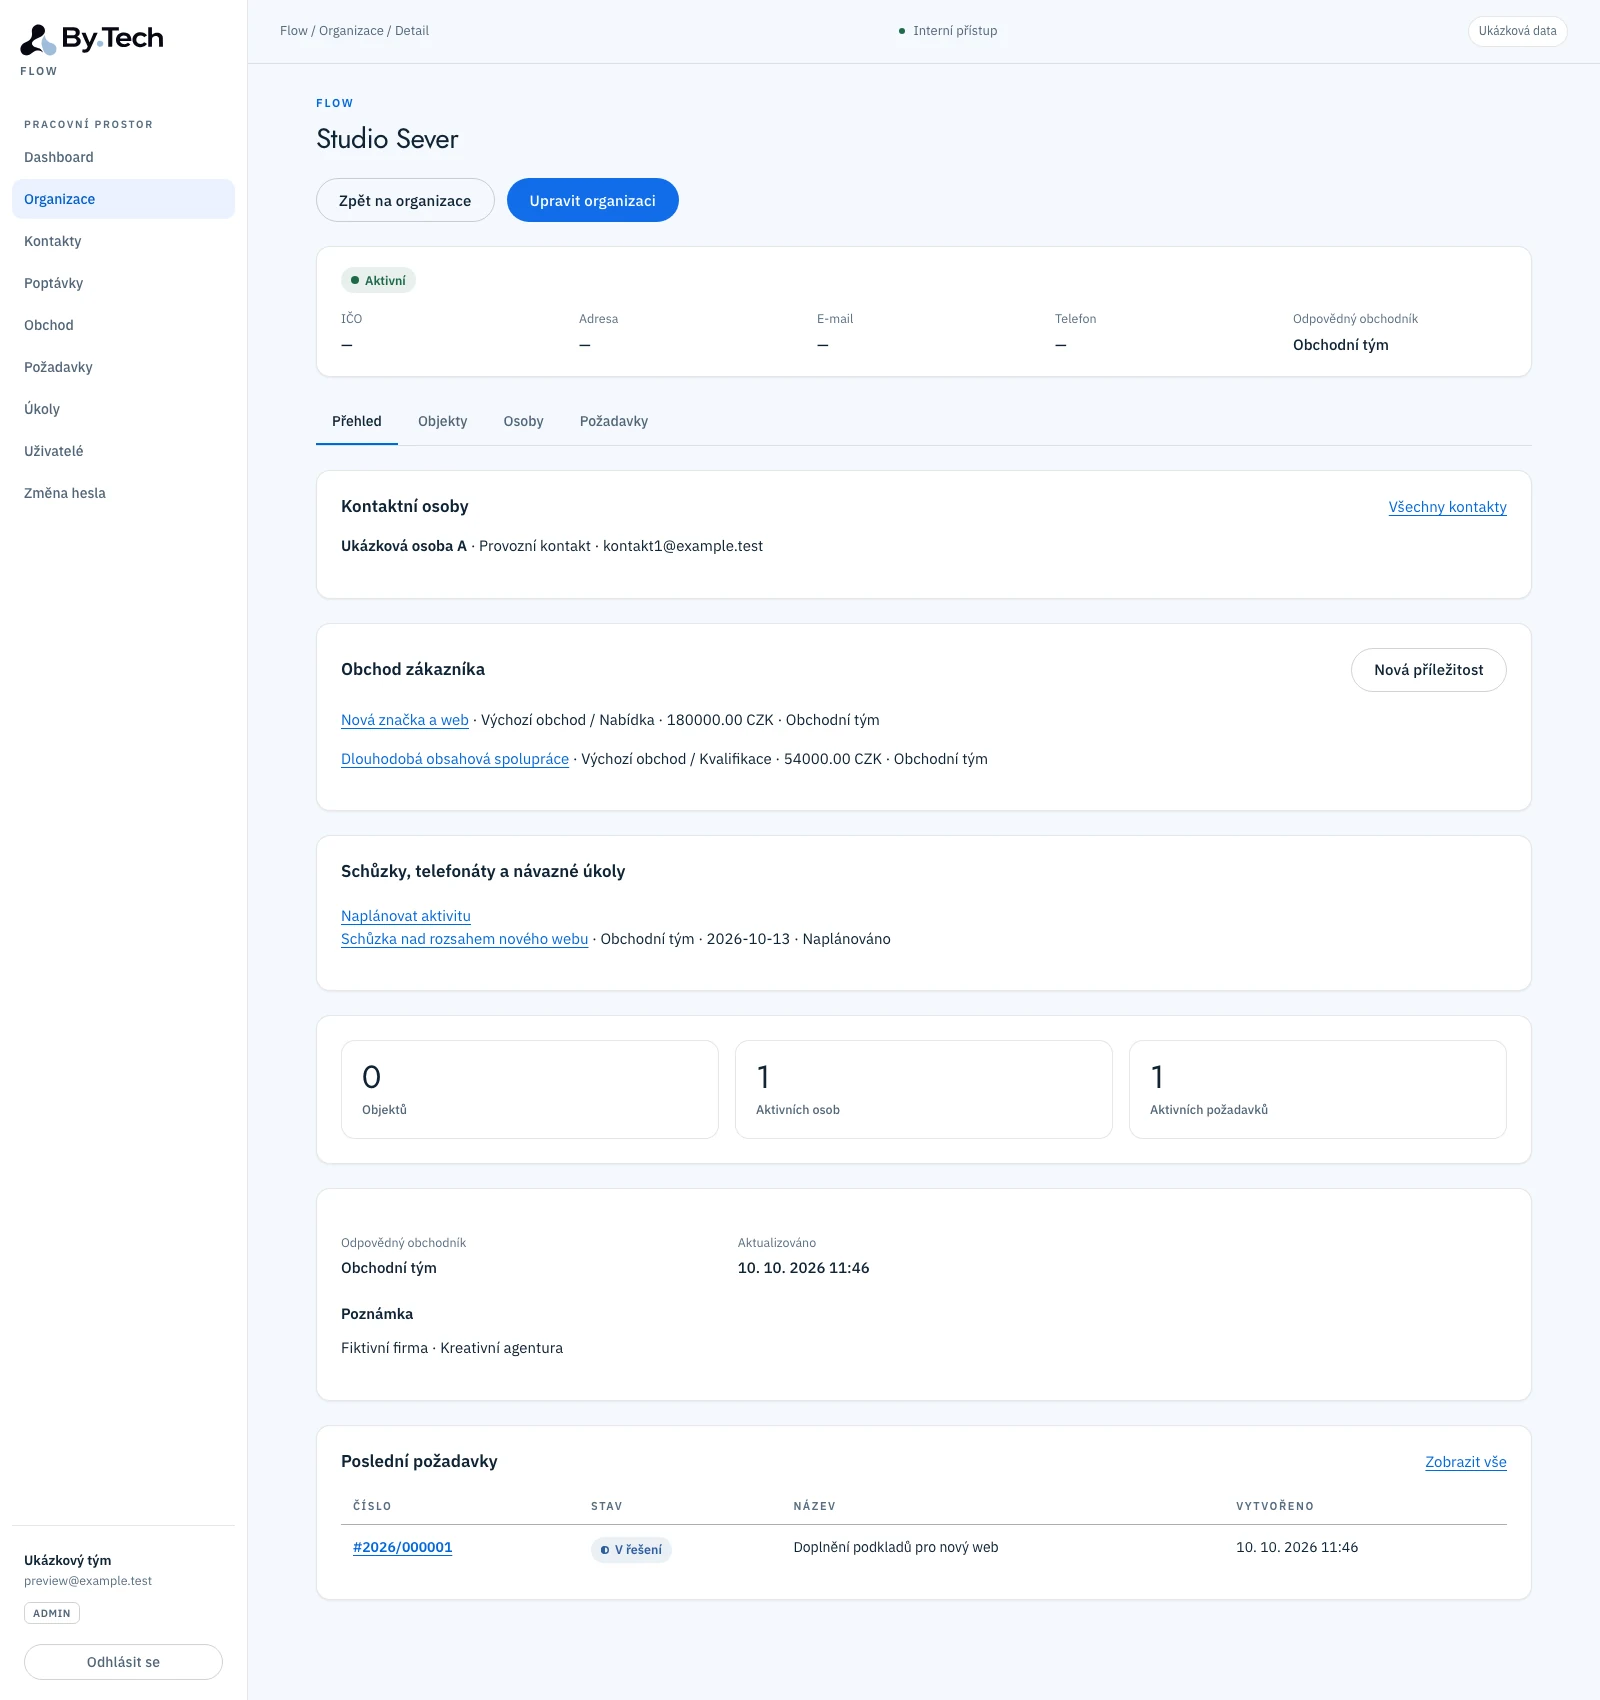Viewport: 1600px width, 1700px height.
Task: Switch to the Požadavky tab
Action: [614, 421]
